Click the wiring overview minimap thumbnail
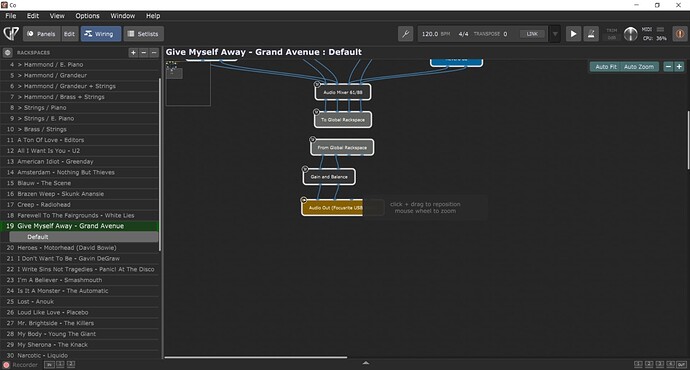 point(188,83)
